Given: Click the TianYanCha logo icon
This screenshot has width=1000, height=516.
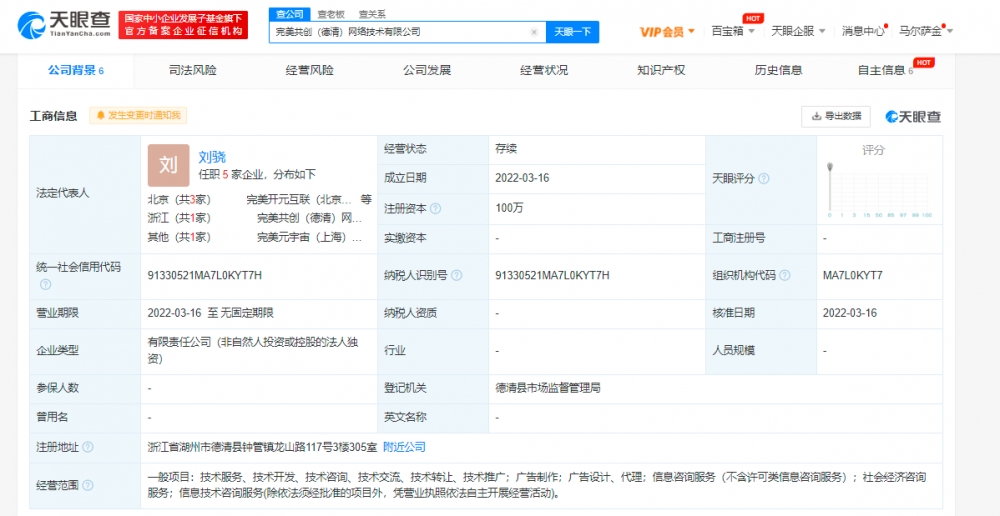Looking at the screenshot, I should [30, 26].
